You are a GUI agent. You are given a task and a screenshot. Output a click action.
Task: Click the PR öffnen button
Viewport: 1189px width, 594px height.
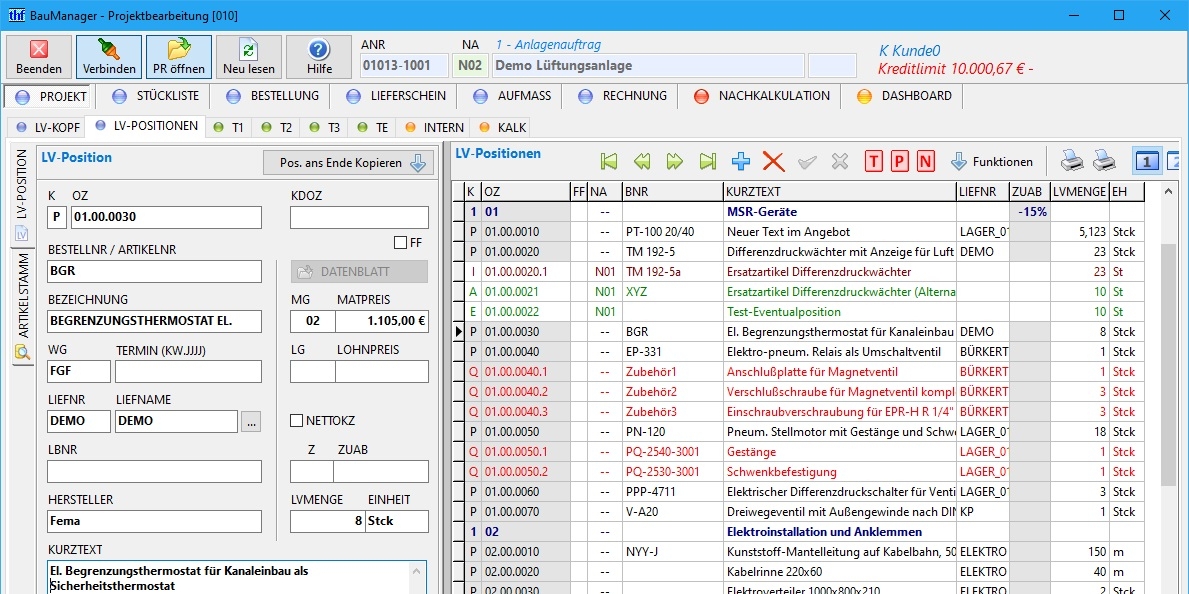(x=178, y=58)
